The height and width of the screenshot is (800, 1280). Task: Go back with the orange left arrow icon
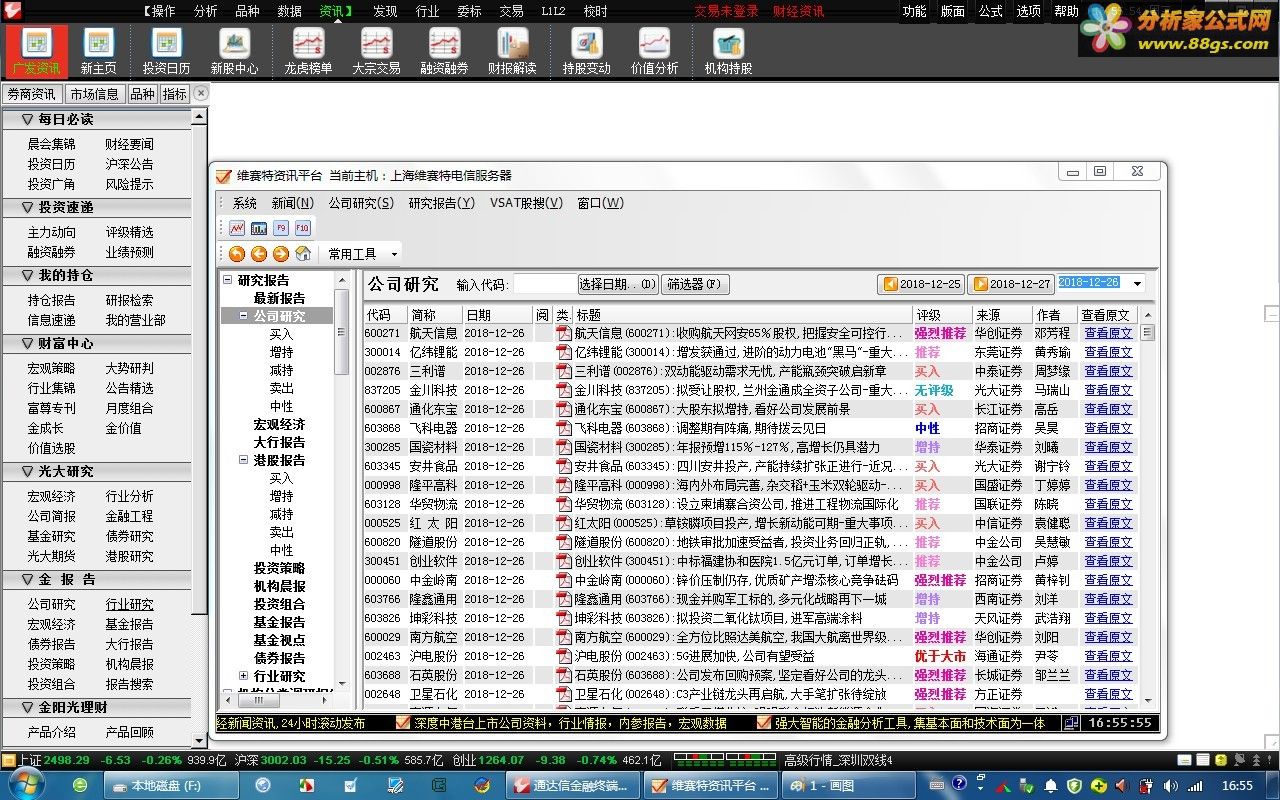pyautogui.click(x=259, y=254)
